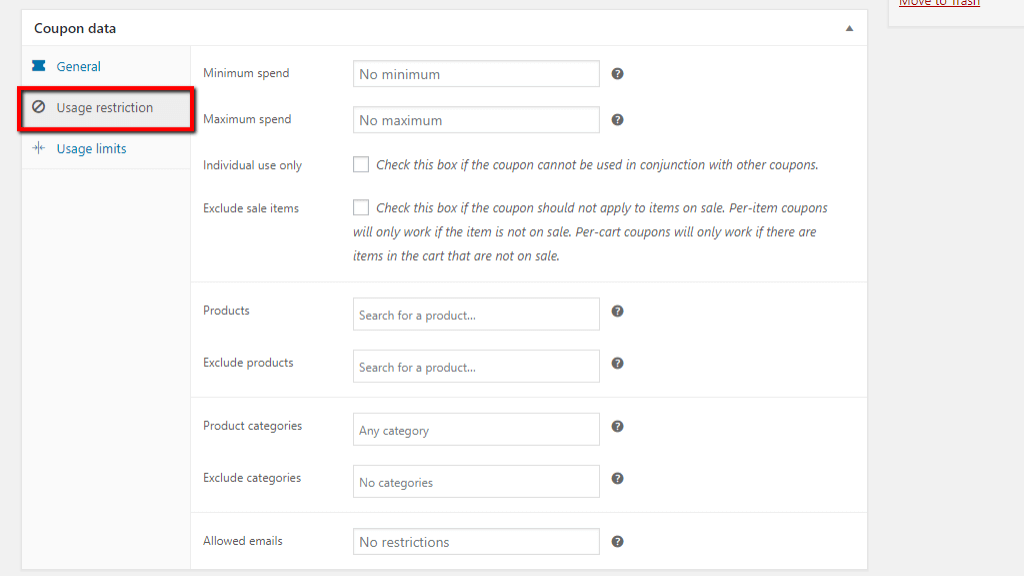This screenshot has width=1024, height=576.
Task: Click the Maximum spend label
Action: [x=247, y=120]
